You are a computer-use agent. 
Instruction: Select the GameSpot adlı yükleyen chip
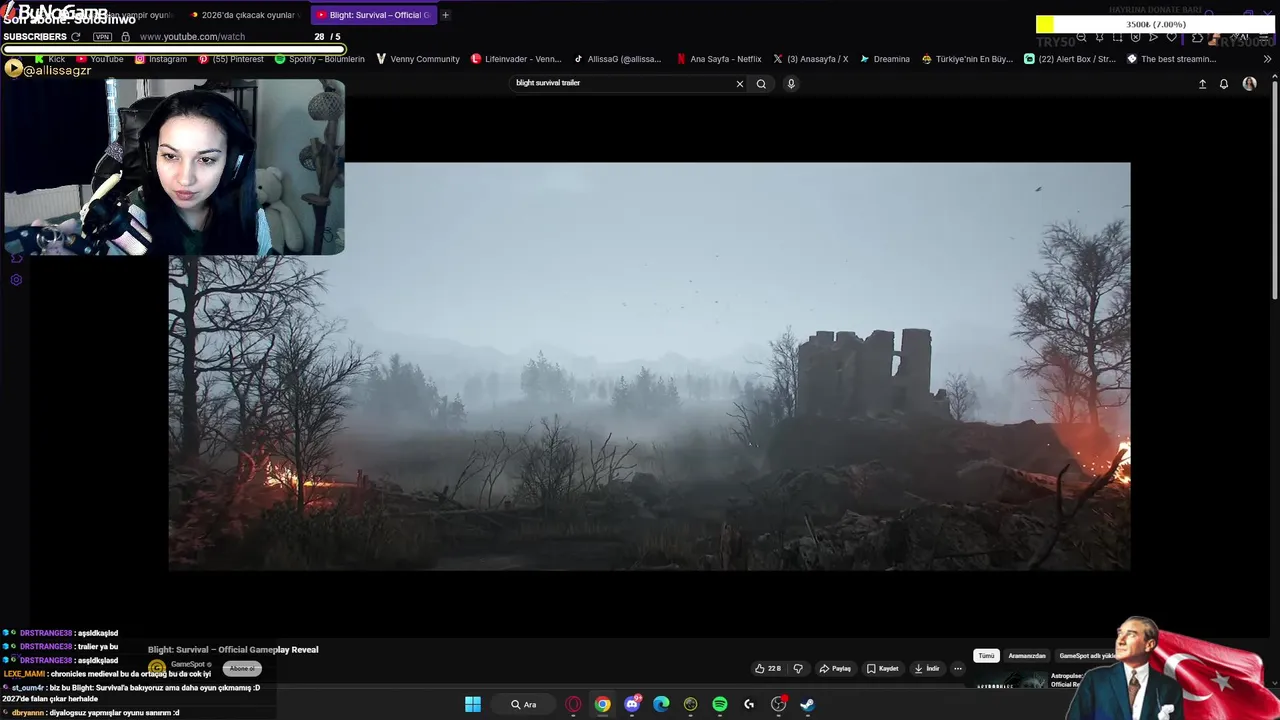click(1088, 656)
